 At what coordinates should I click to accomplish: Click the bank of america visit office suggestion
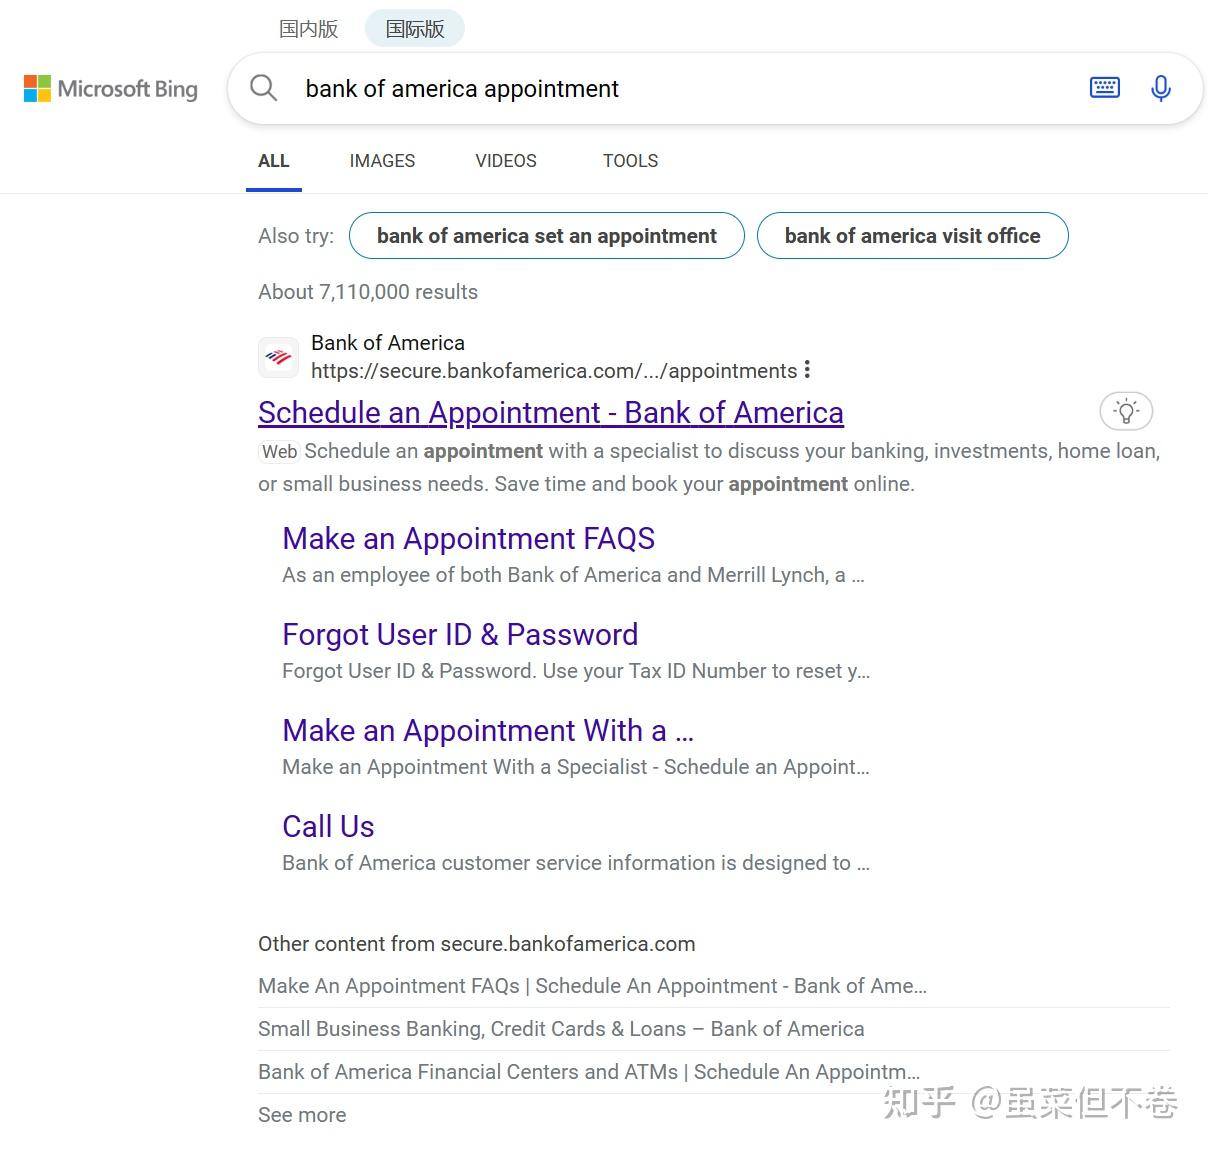coord(912,236)
